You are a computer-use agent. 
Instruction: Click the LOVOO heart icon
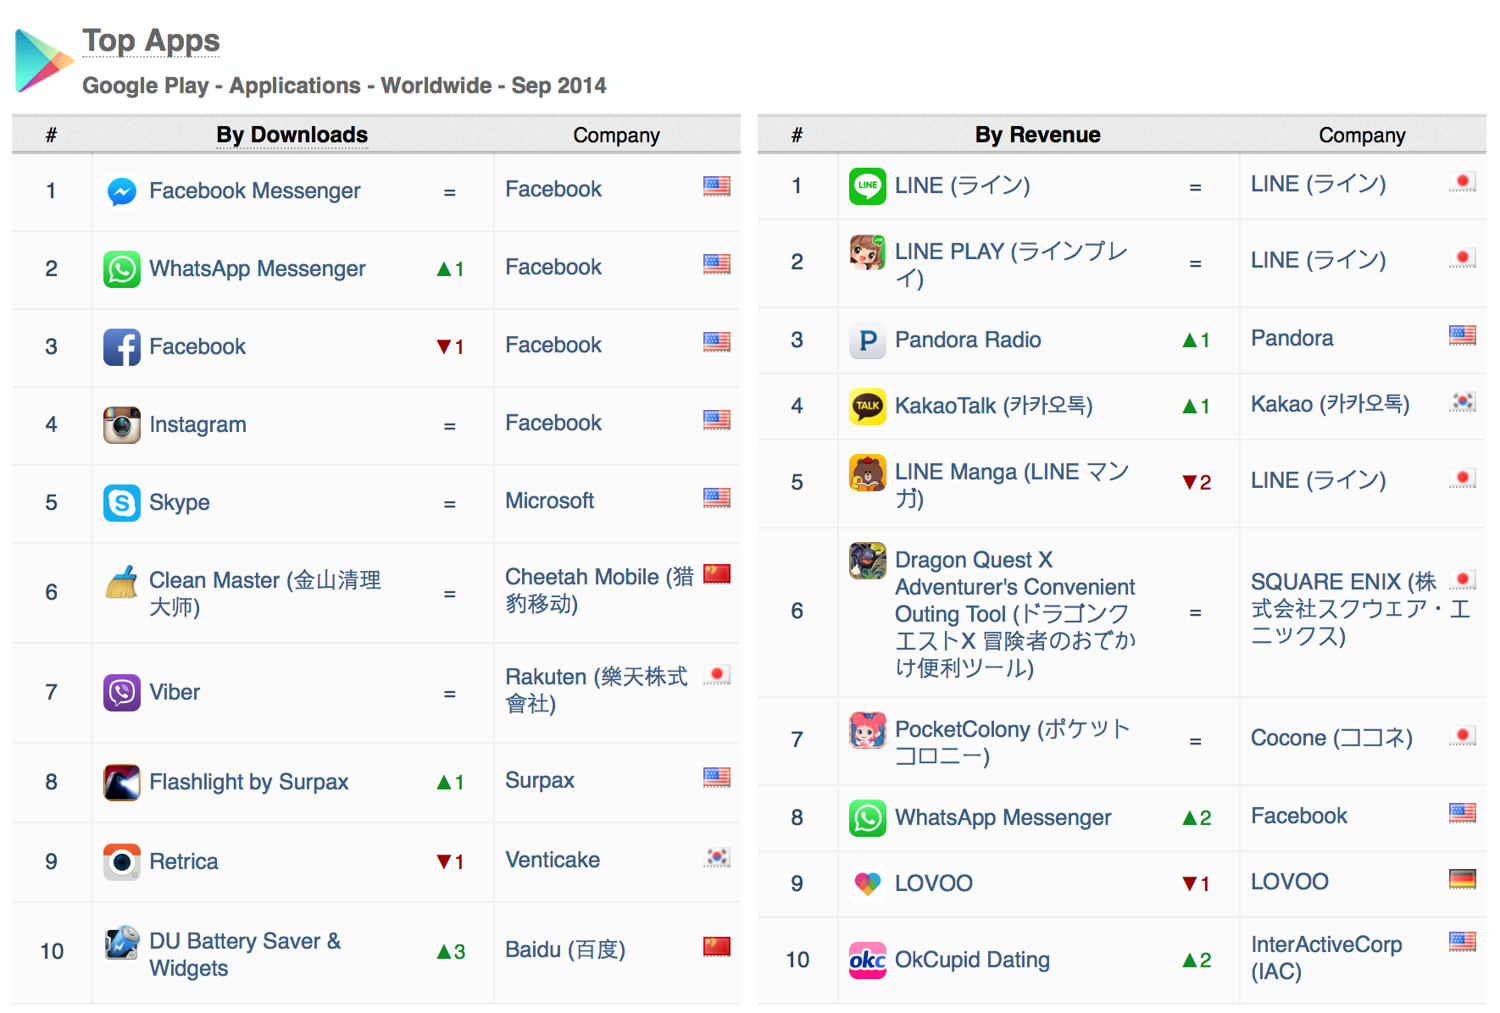867,884
